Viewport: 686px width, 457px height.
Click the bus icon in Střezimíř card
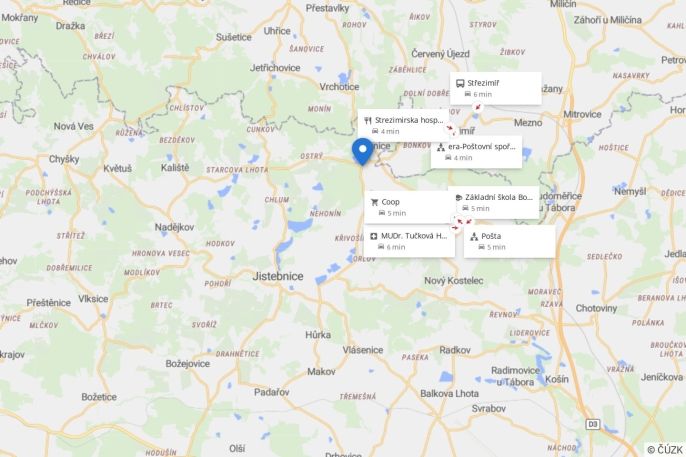[x=460, y=83]
